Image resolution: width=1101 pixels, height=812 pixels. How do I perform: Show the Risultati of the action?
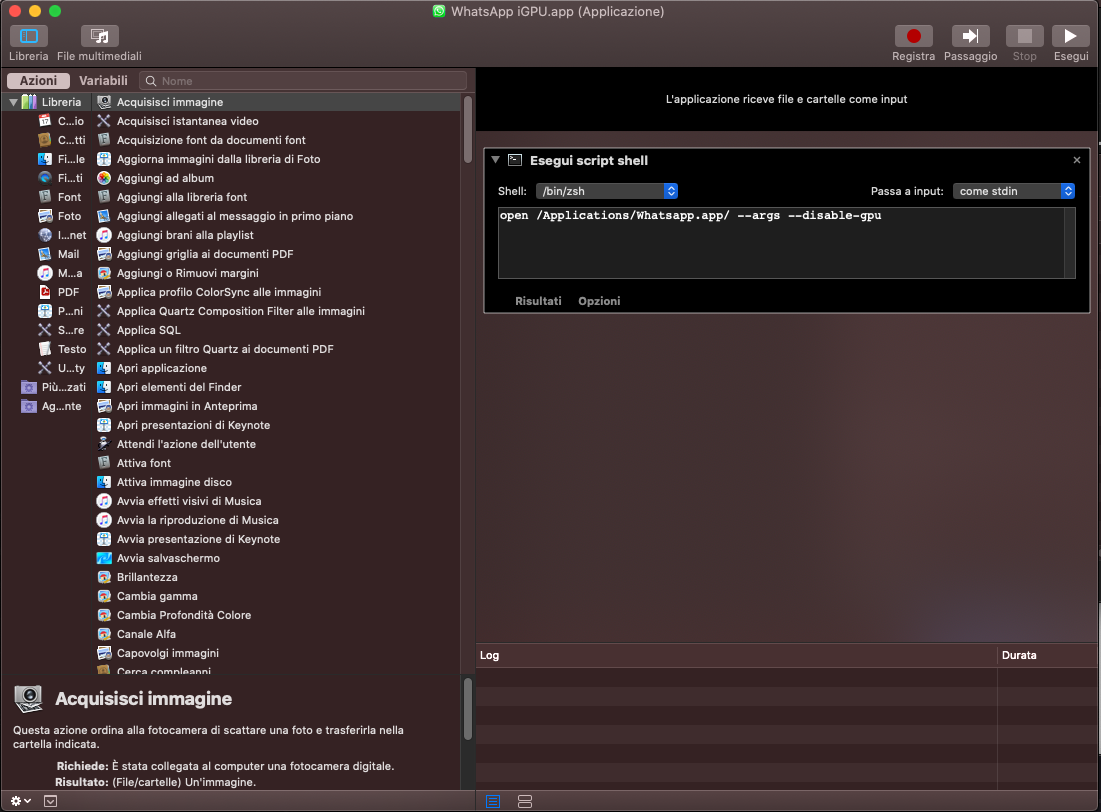538,301
